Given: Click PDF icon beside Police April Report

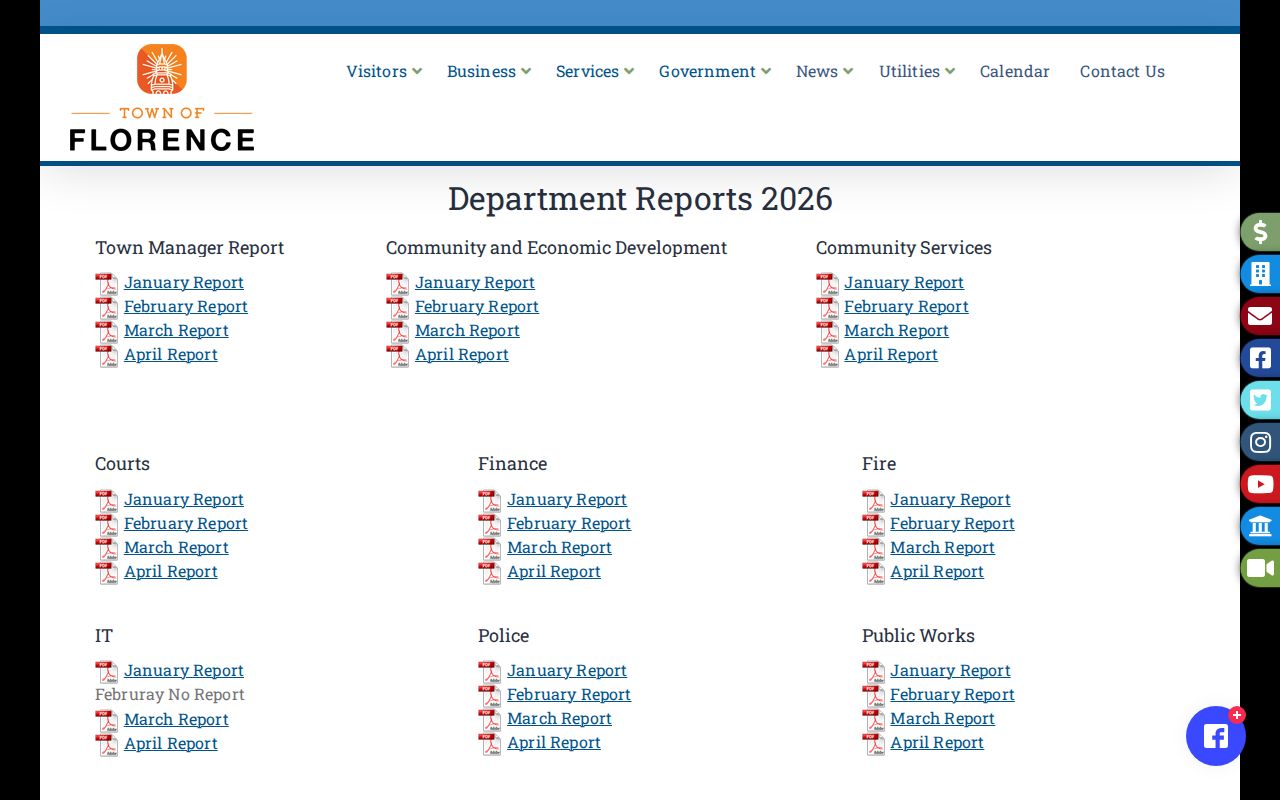Looking at the screenshot, I should click(x=489, y=744).
